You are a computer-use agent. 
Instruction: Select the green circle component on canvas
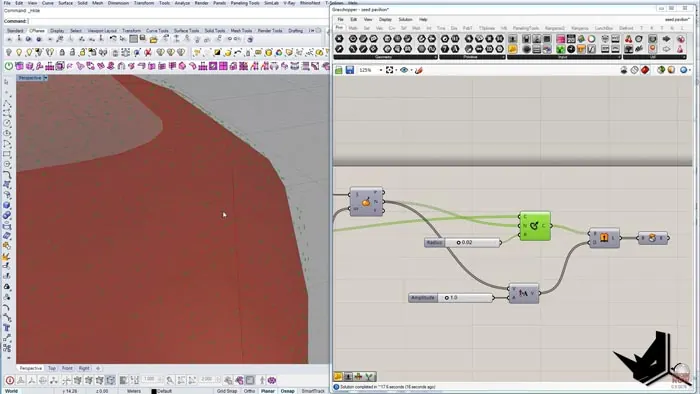point(535,226)
